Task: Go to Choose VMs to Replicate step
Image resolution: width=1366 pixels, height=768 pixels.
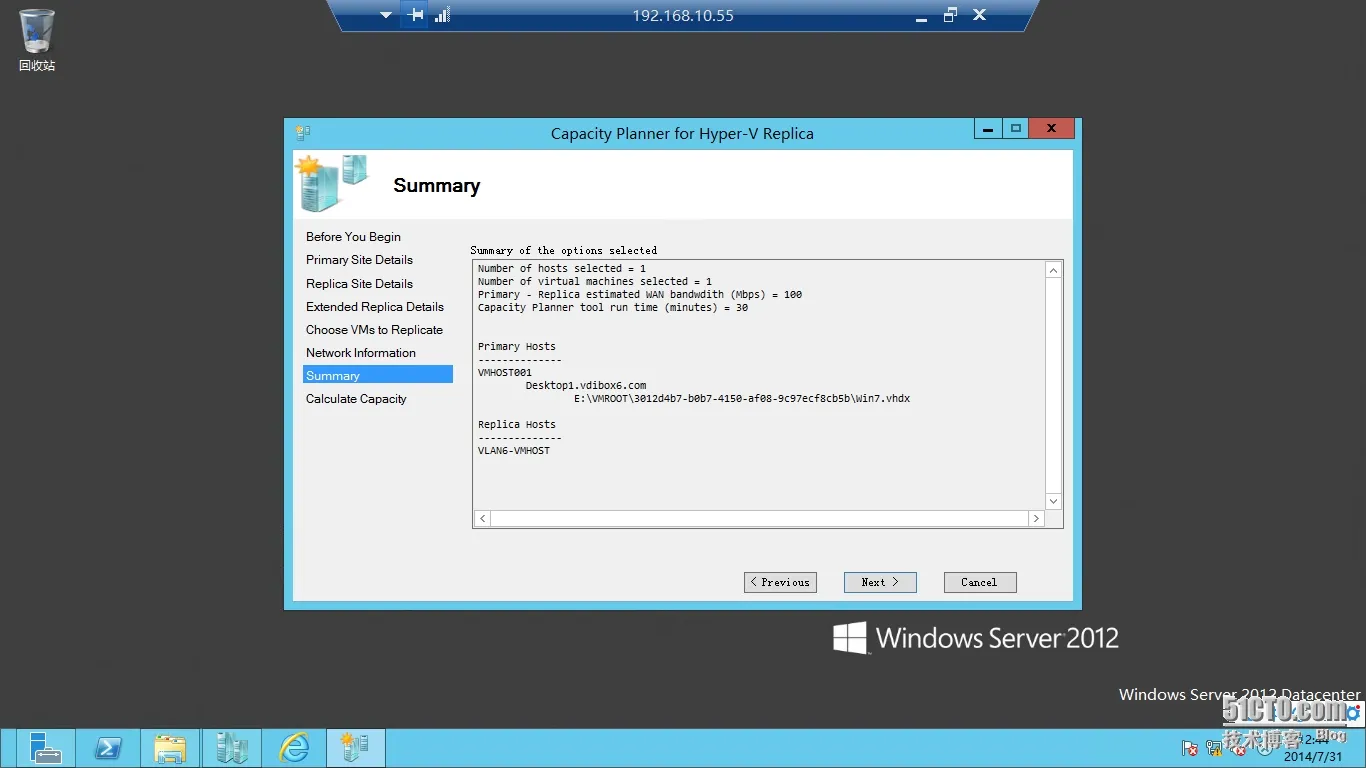Action: tap(374, 330)
